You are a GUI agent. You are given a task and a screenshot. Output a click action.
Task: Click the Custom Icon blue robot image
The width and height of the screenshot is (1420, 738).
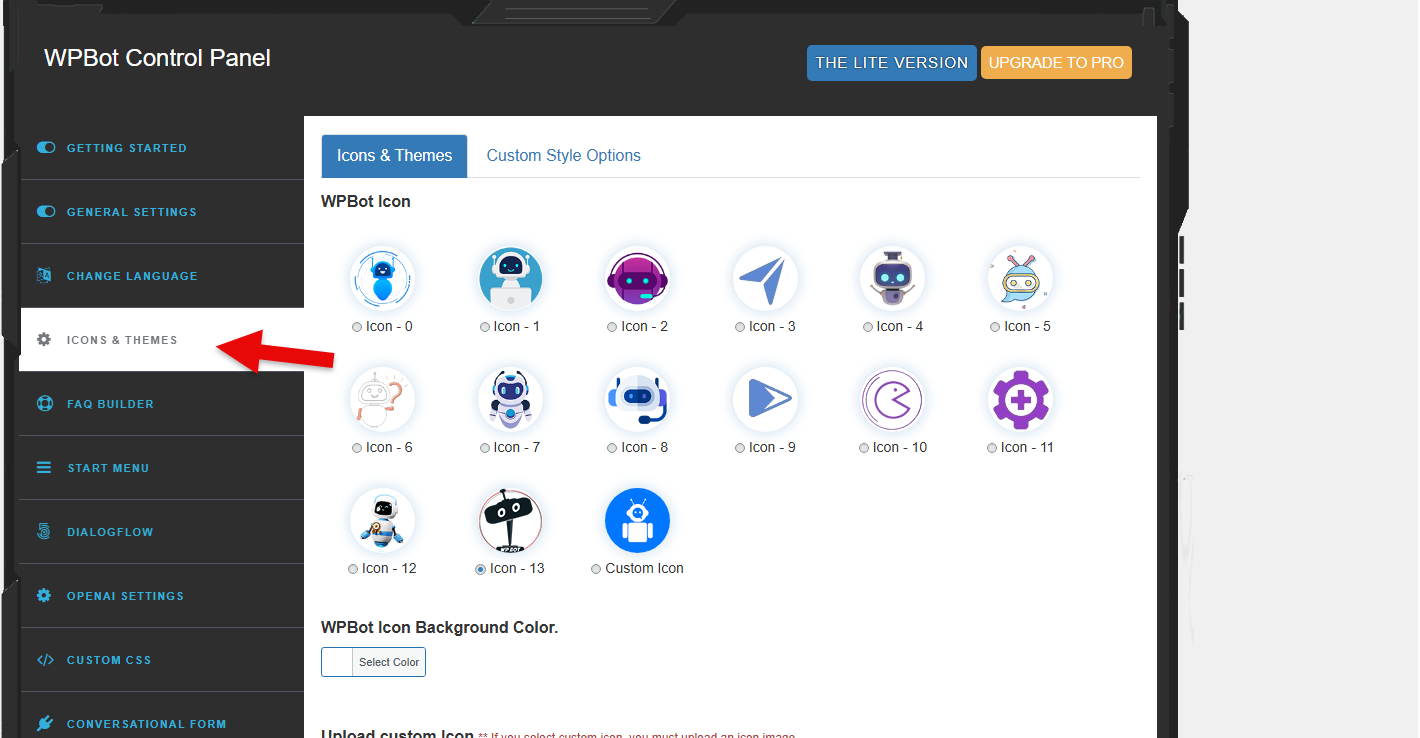coord(638,520)
